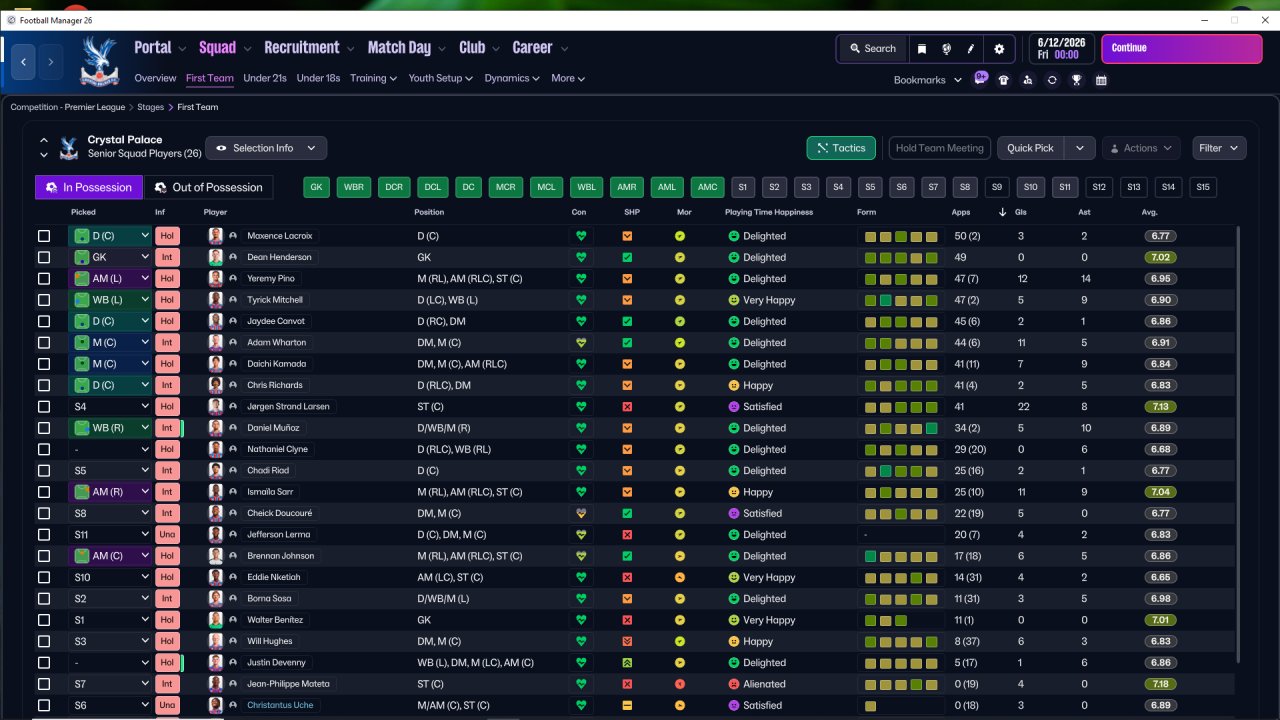This screenshot has height=720, width=1280.
Task: Open Nathaniel Clyne's empty picked-position dropdown
Action: (110, 449)
